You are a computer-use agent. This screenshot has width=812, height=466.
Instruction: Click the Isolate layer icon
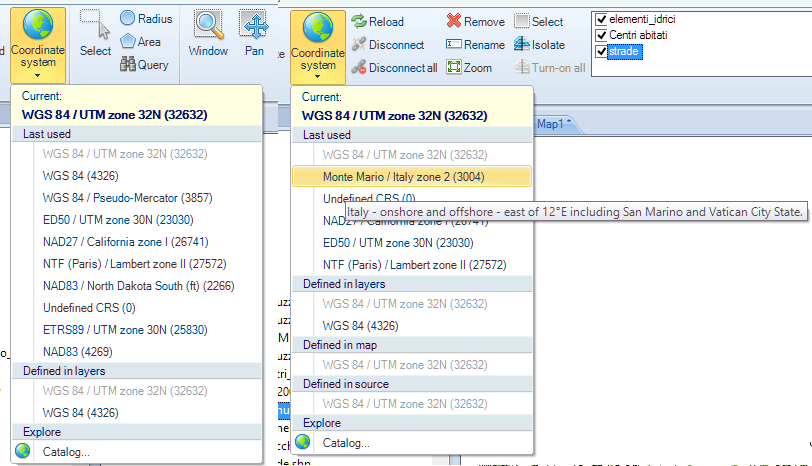522,44
